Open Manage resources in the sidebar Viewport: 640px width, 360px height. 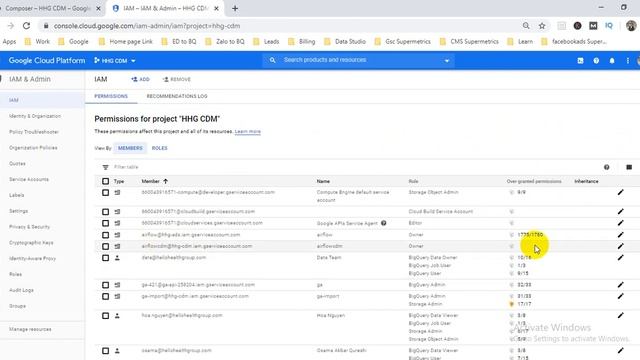click(30, 329)
